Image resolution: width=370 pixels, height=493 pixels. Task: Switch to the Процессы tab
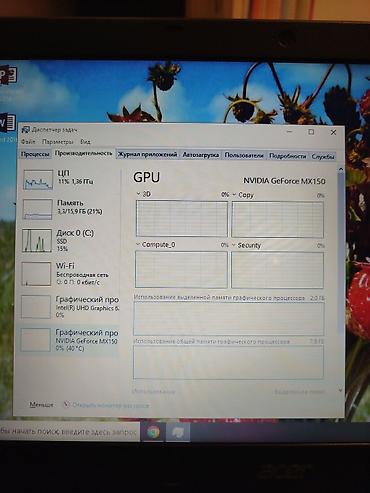pyautogui.click(x=35, y=154)
